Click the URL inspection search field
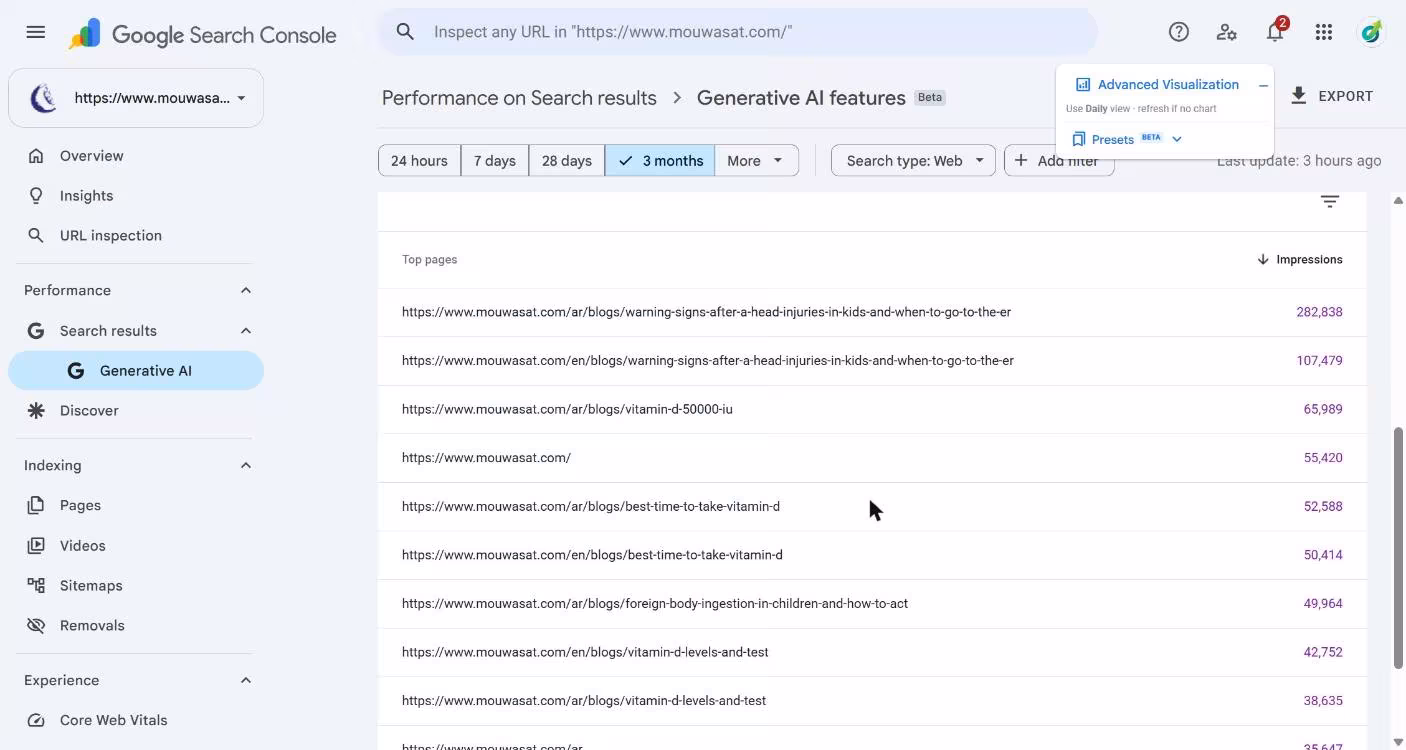The width and height of the screenshot is (1406, 750). (x=737, y=32)
